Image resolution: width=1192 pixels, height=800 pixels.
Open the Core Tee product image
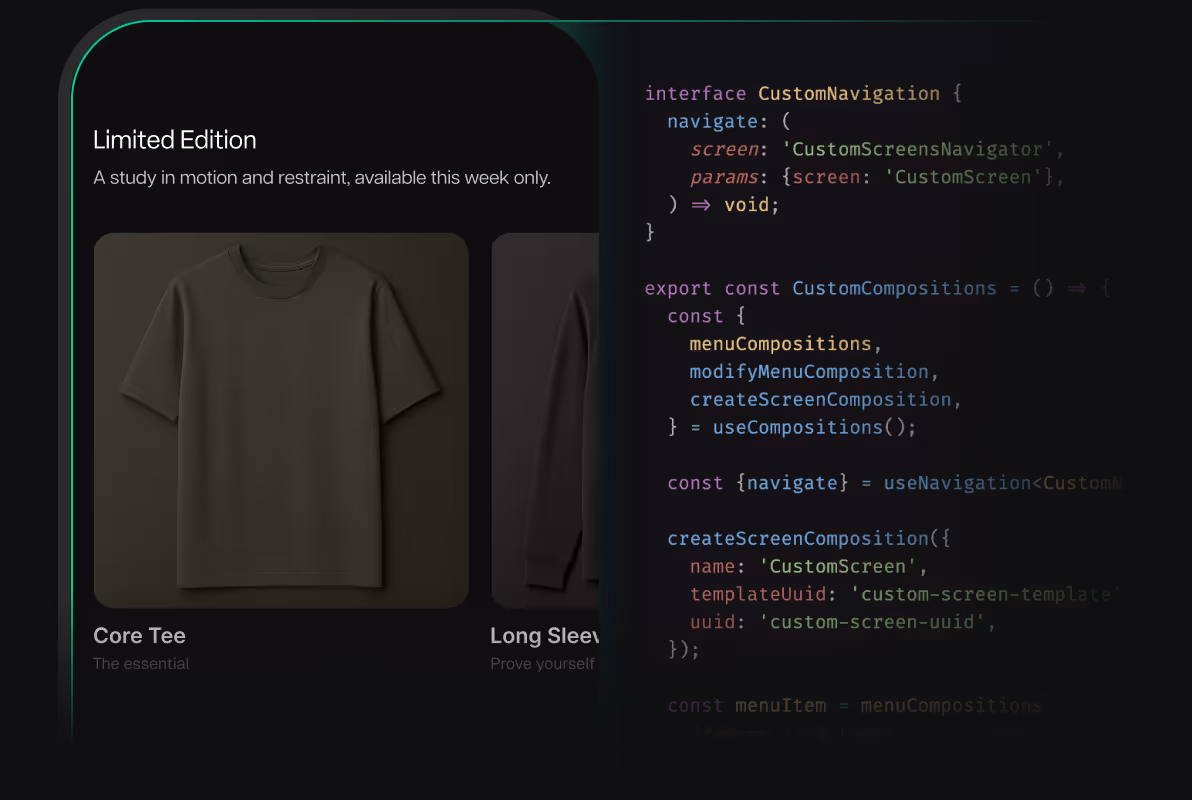pyautogui.click(x=281, y=421)
